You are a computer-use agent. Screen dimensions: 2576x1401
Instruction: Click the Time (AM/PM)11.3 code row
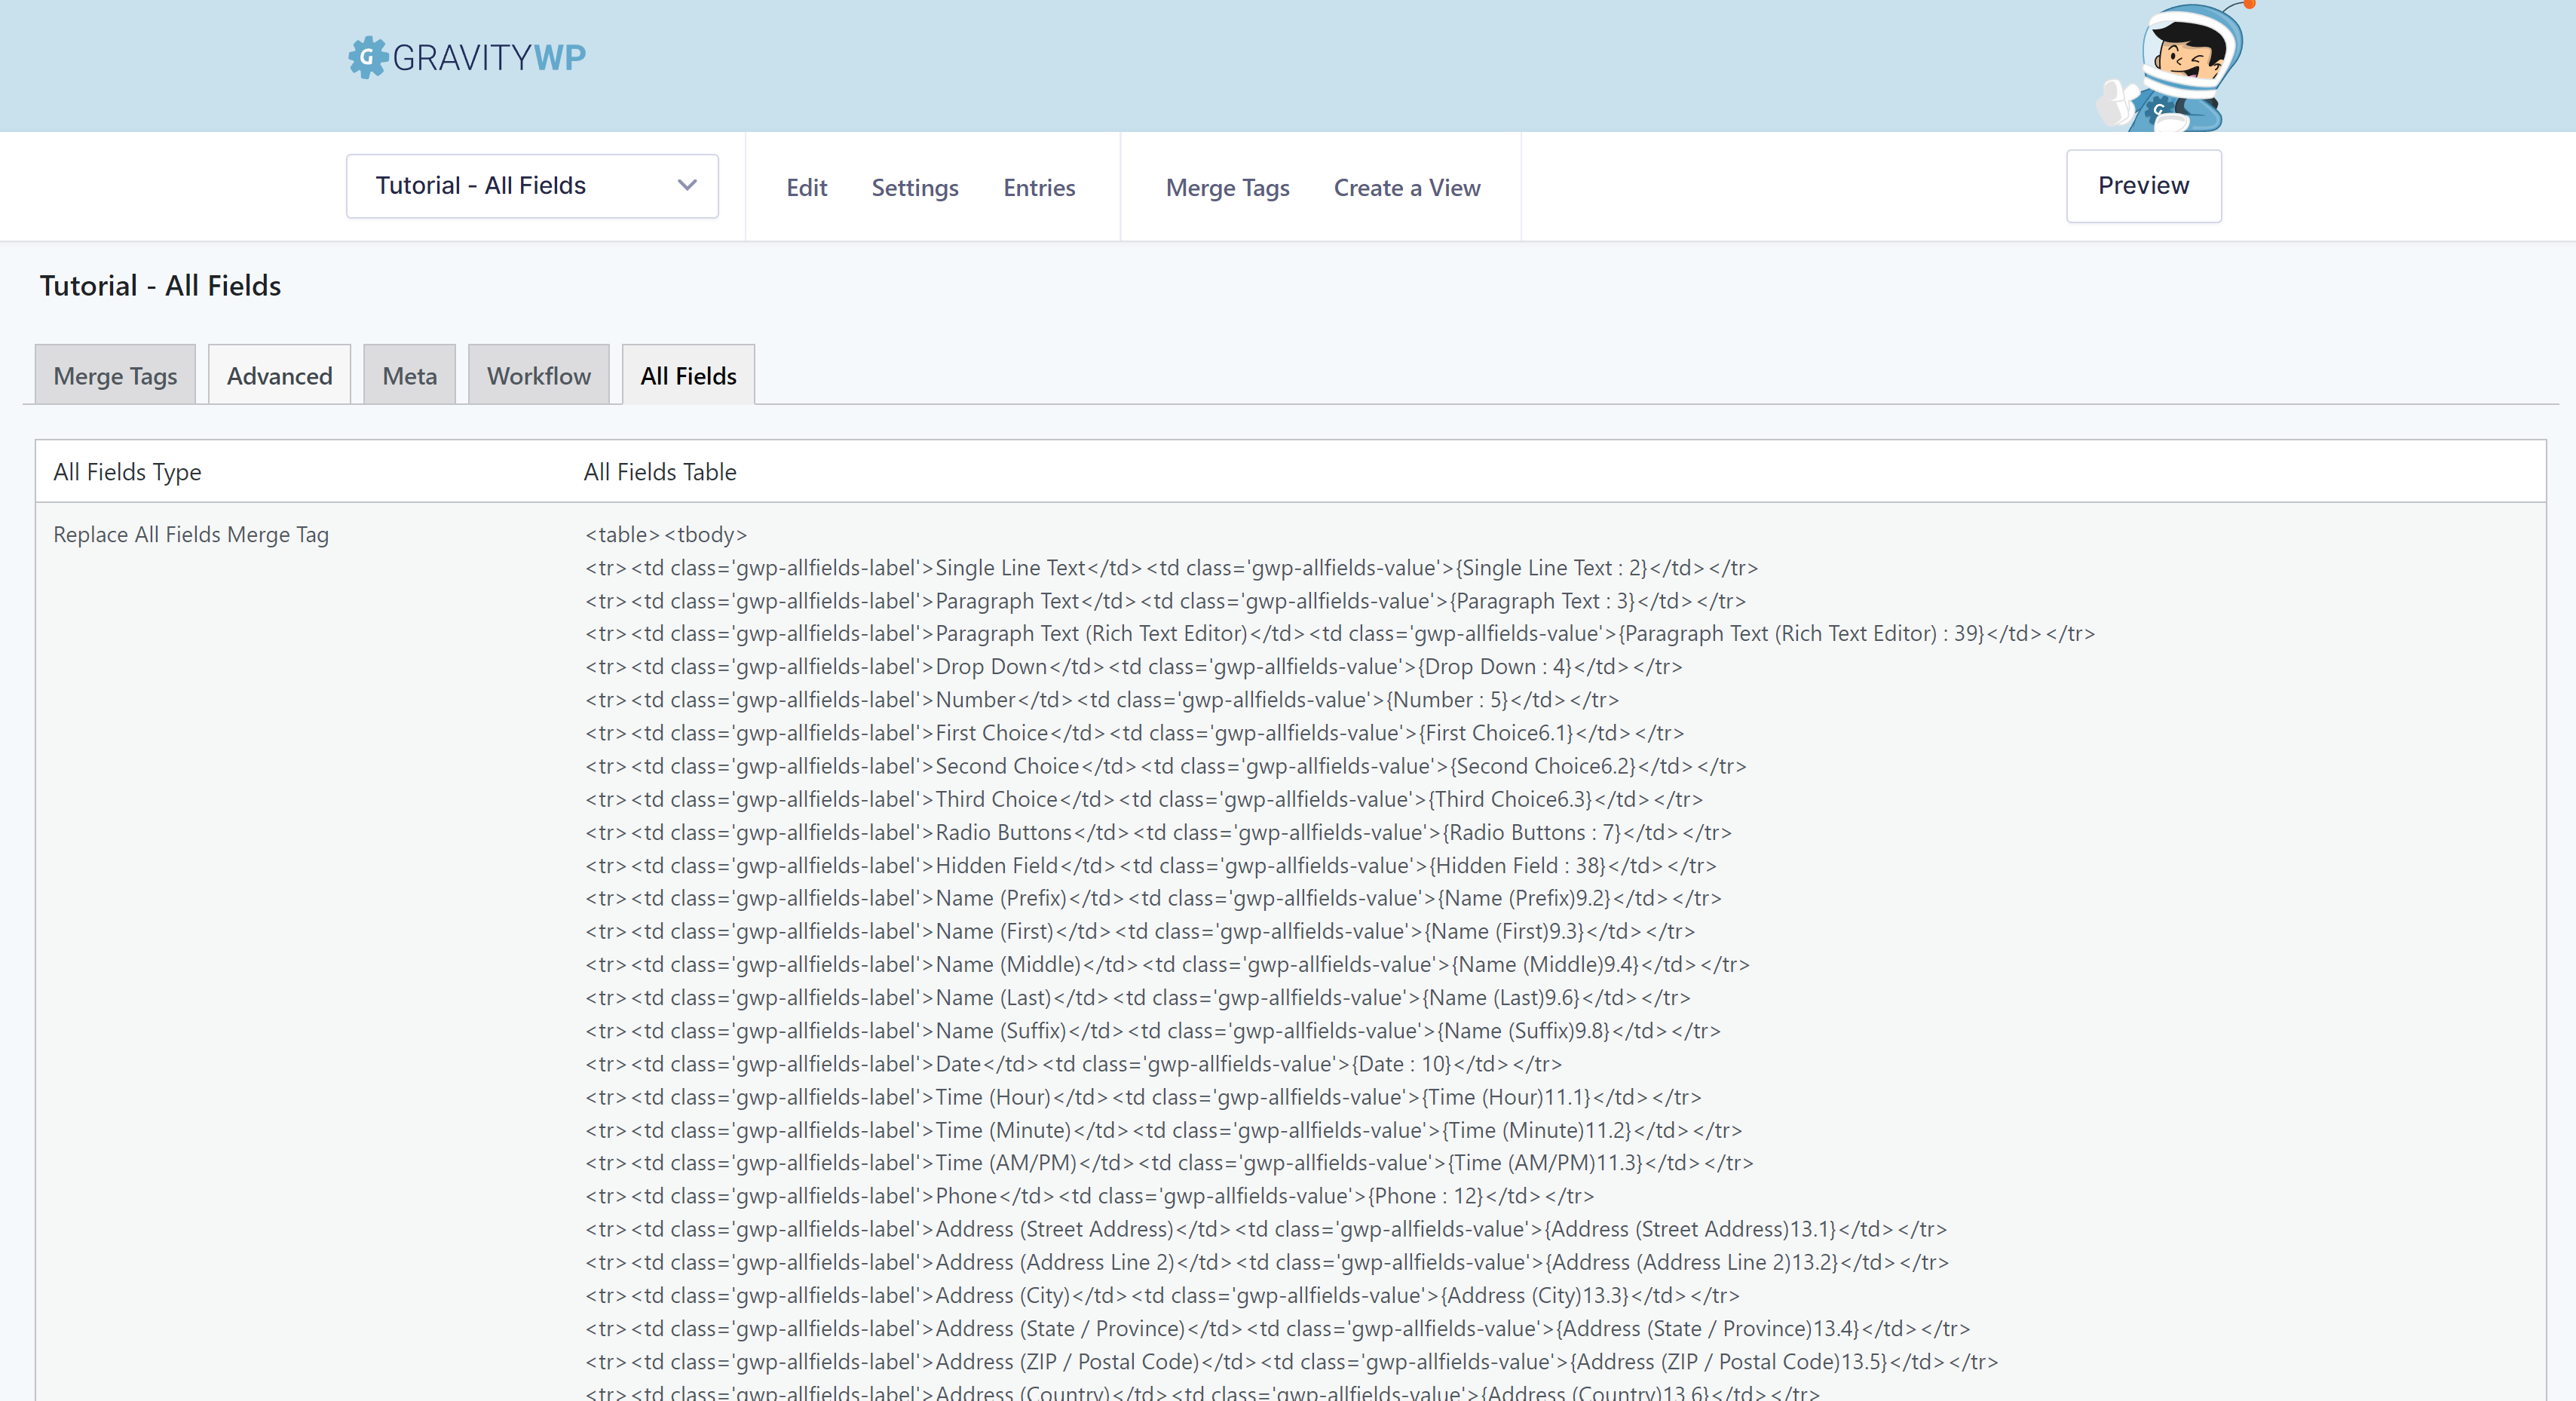pos(1169,1163)
